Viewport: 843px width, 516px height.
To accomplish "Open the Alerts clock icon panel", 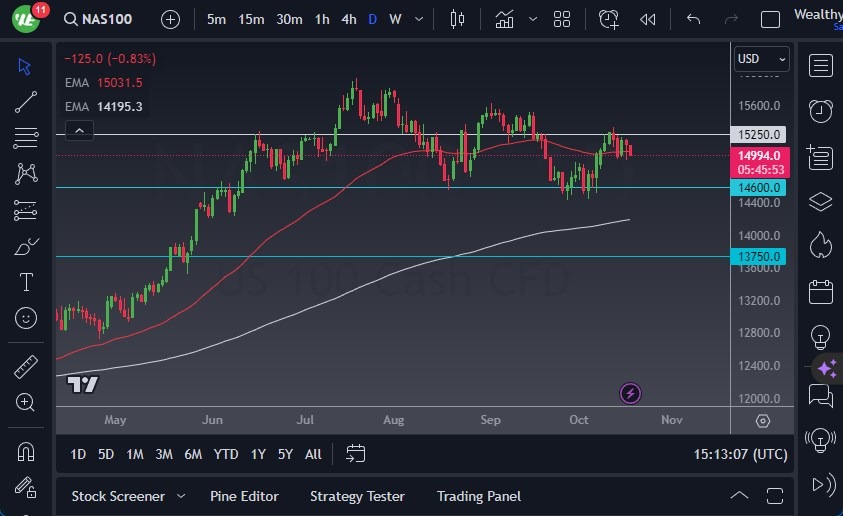I will point(820,110).
